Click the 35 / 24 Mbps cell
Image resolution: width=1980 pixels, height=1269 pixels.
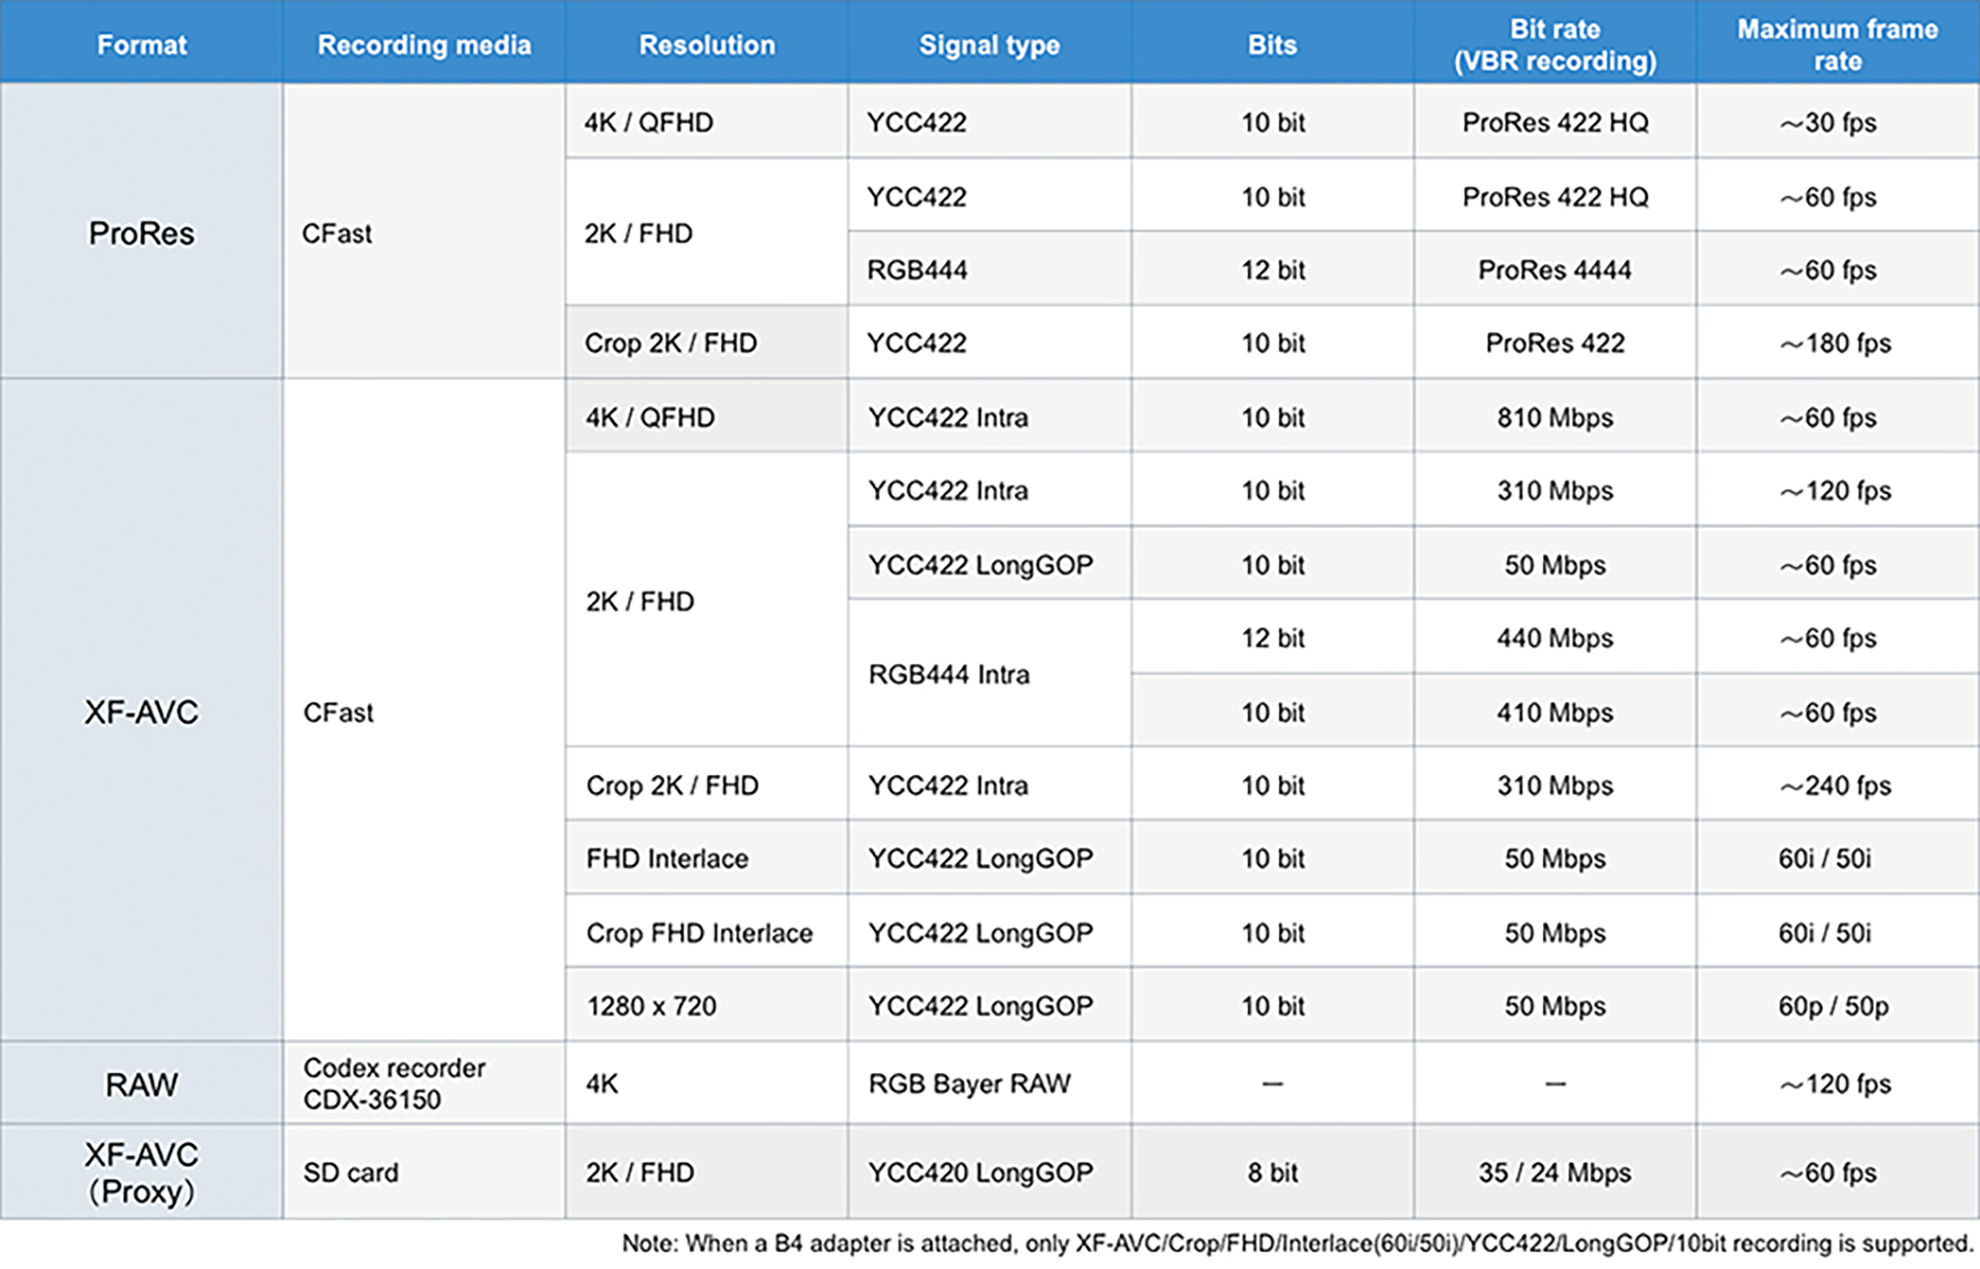pyautogui.click(x=1554, y=1172)
